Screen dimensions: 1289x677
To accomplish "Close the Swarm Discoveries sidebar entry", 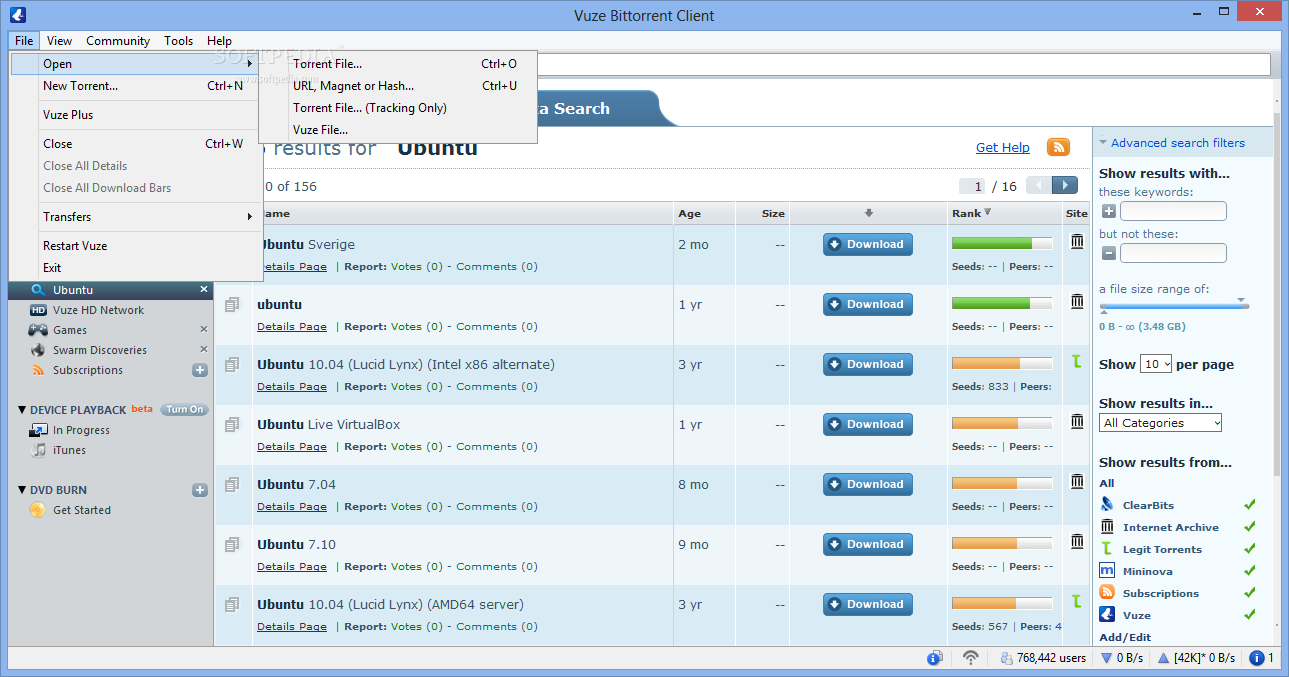I will [x=204, y=350].
